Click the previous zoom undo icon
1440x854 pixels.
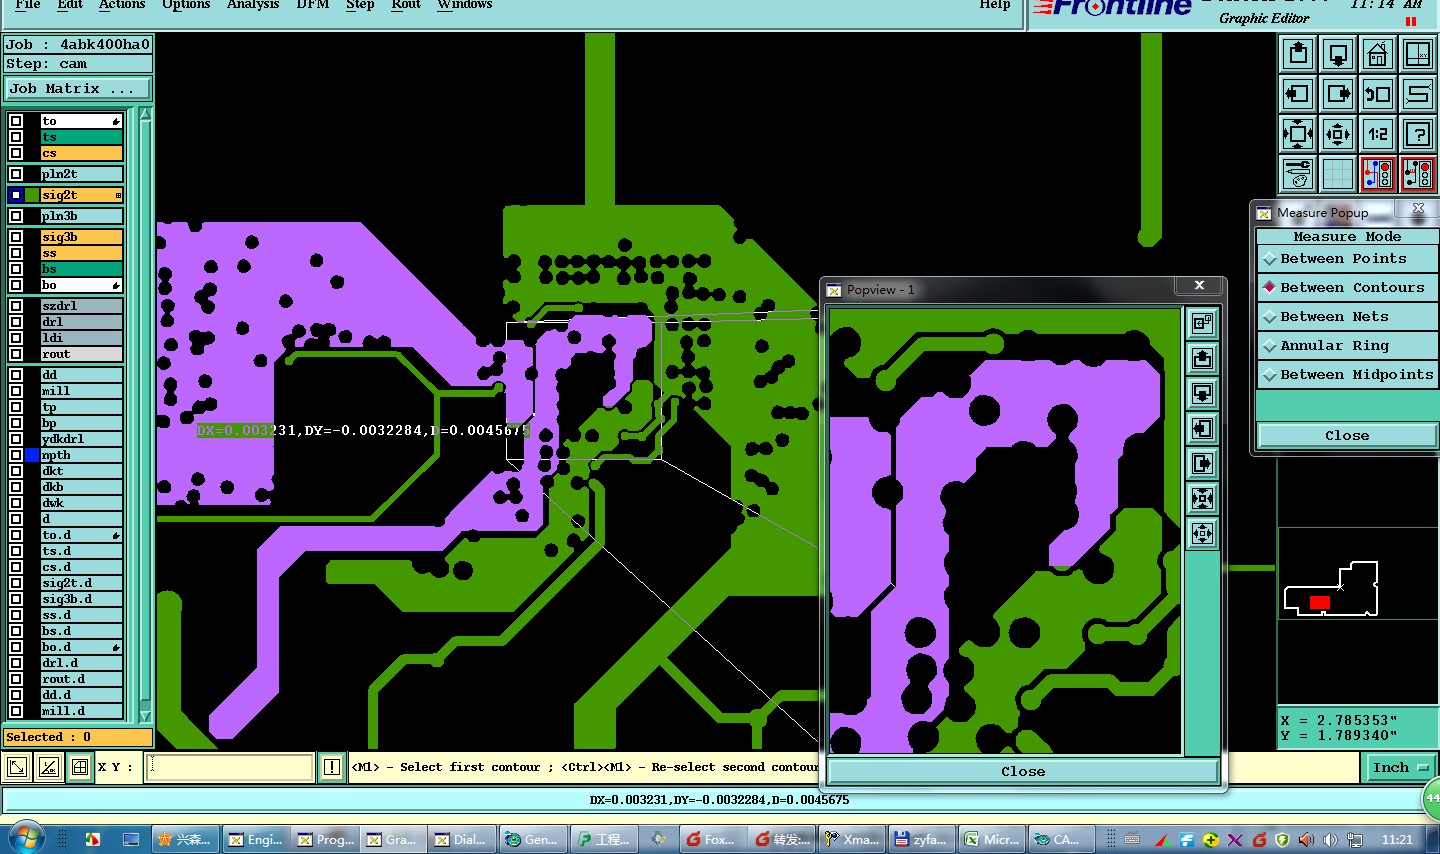pos(1378,94)
